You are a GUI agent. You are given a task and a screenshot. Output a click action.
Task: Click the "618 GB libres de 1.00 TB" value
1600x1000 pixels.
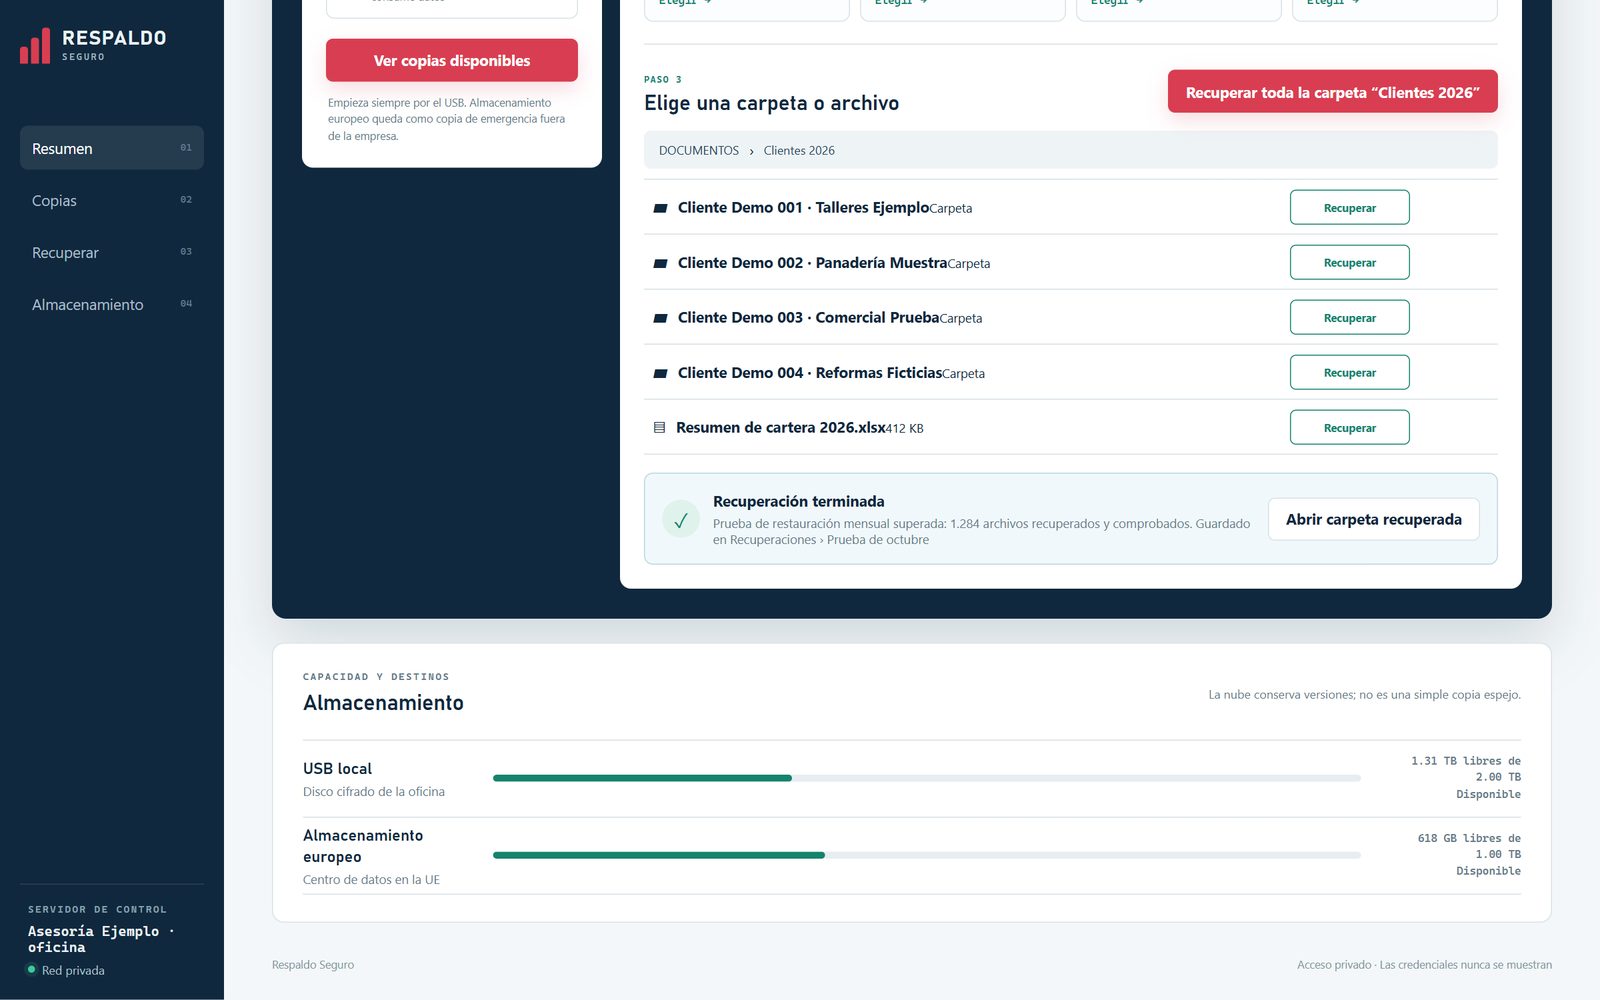coord(1469,846)
